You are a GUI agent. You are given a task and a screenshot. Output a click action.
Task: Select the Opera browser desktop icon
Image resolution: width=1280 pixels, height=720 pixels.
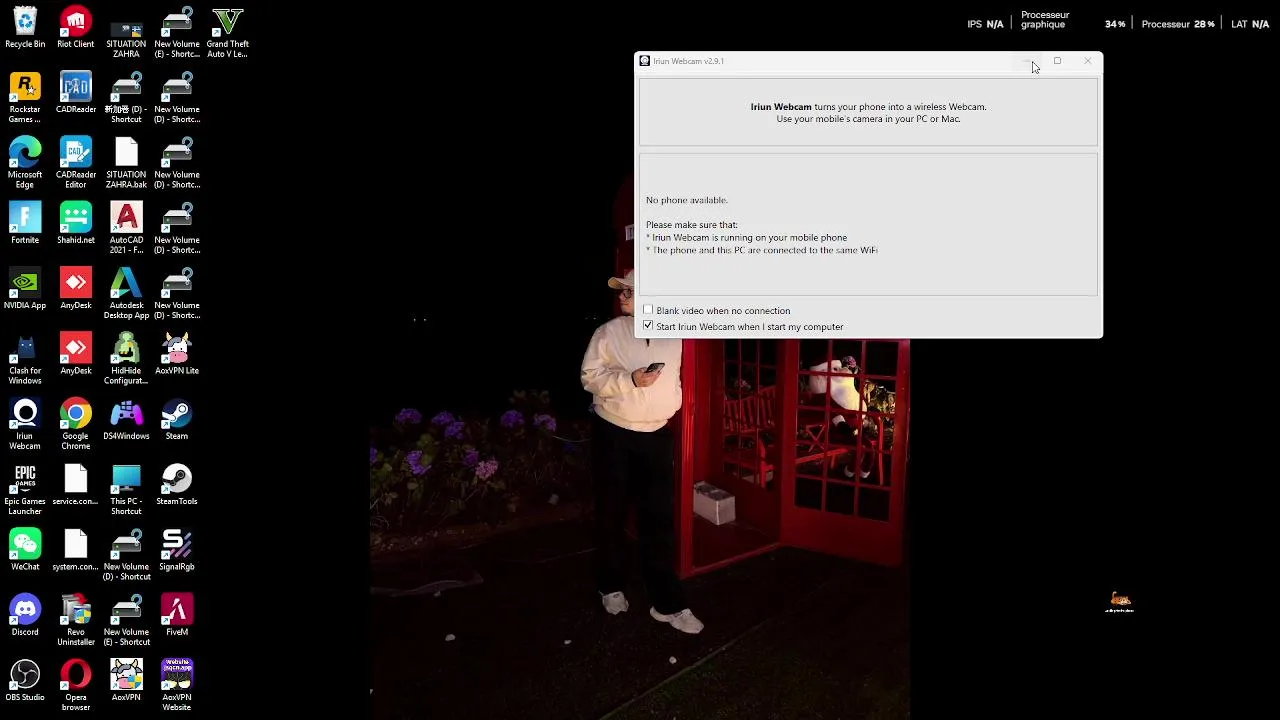(x=75, y=685)
